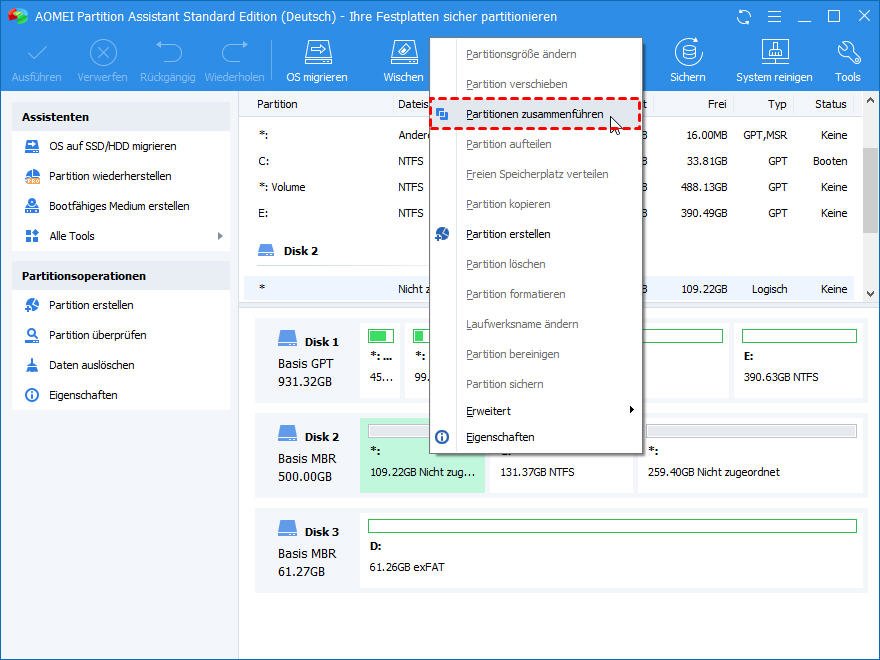Select the 109.22GB Logisch unallocated row

[550, 289]
